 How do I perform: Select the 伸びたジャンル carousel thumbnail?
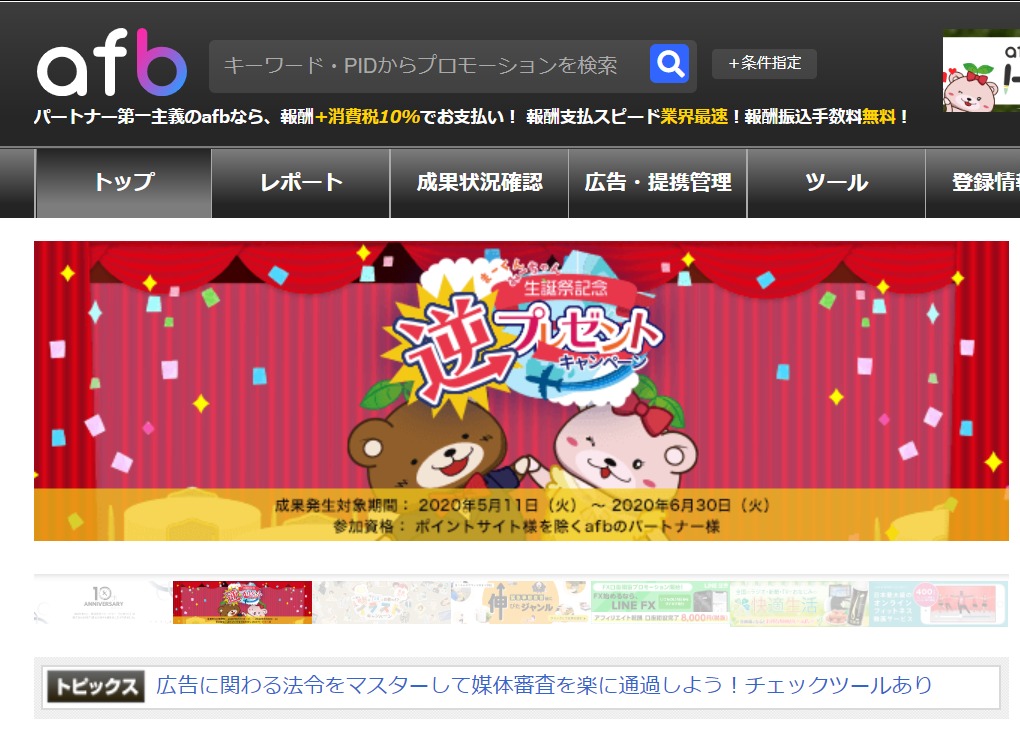tap(521, 603)
